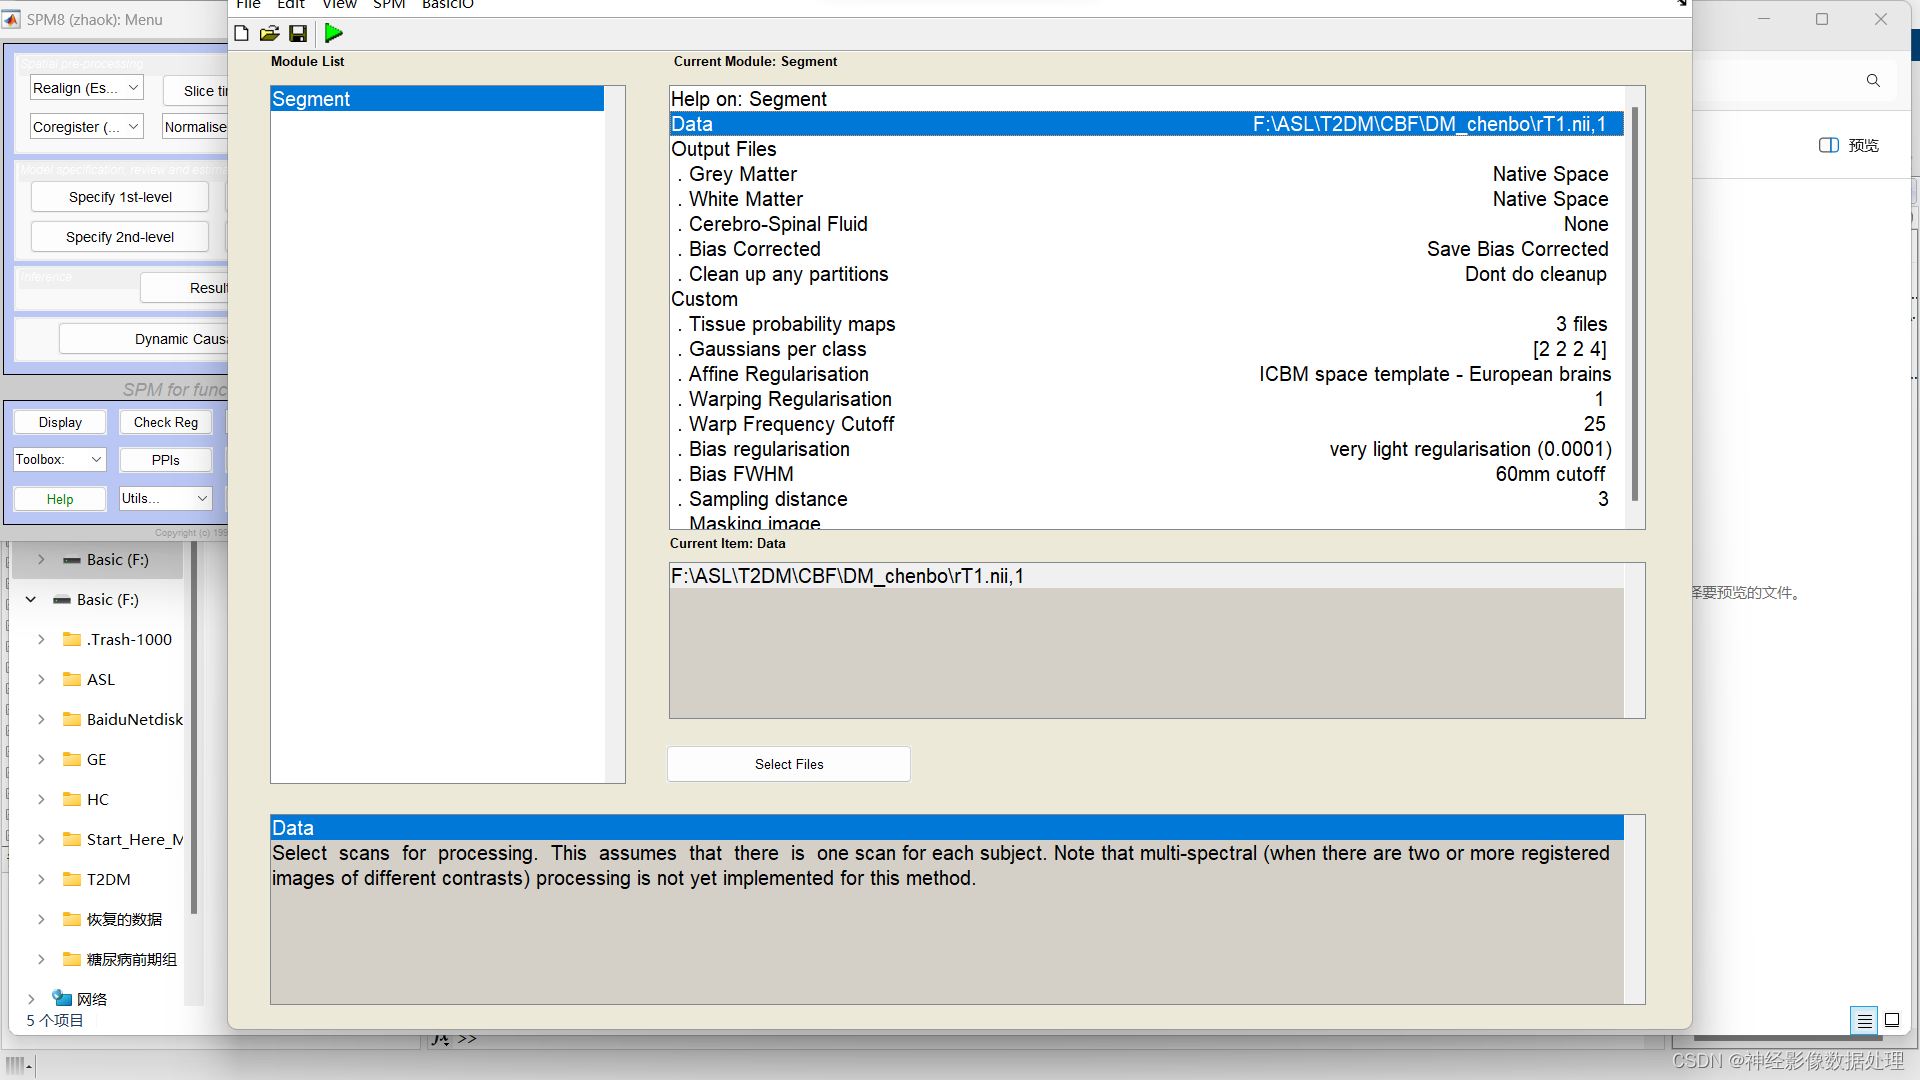Click the Open Batch folder icon

click(x=269, y=33)
